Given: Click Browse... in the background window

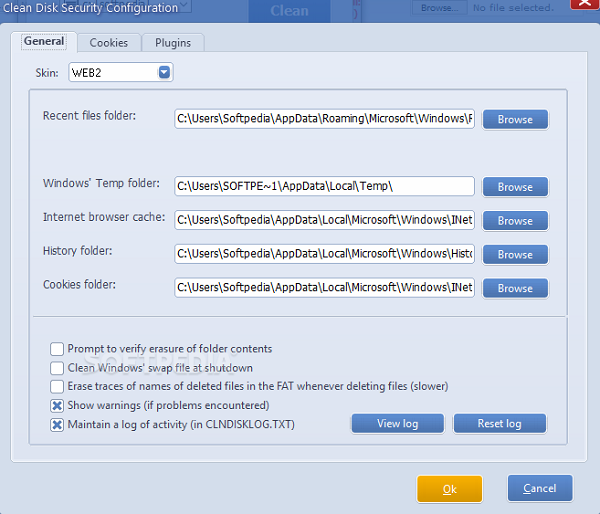Looking at the screenshot, I should [x=439, y=8].
